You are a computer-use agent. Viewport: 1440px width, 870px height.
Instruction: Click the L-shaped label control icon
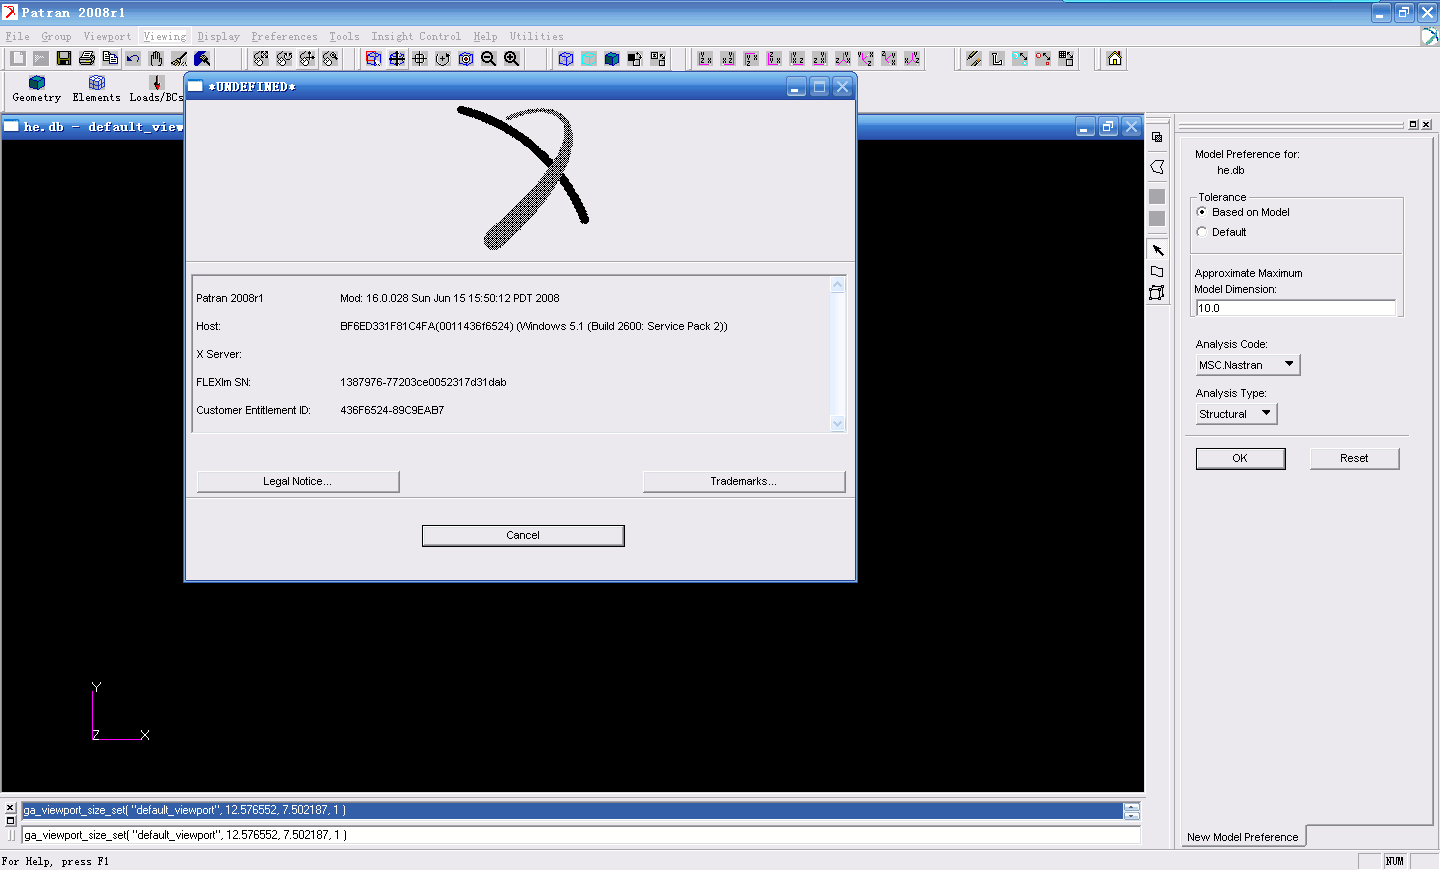997,59
